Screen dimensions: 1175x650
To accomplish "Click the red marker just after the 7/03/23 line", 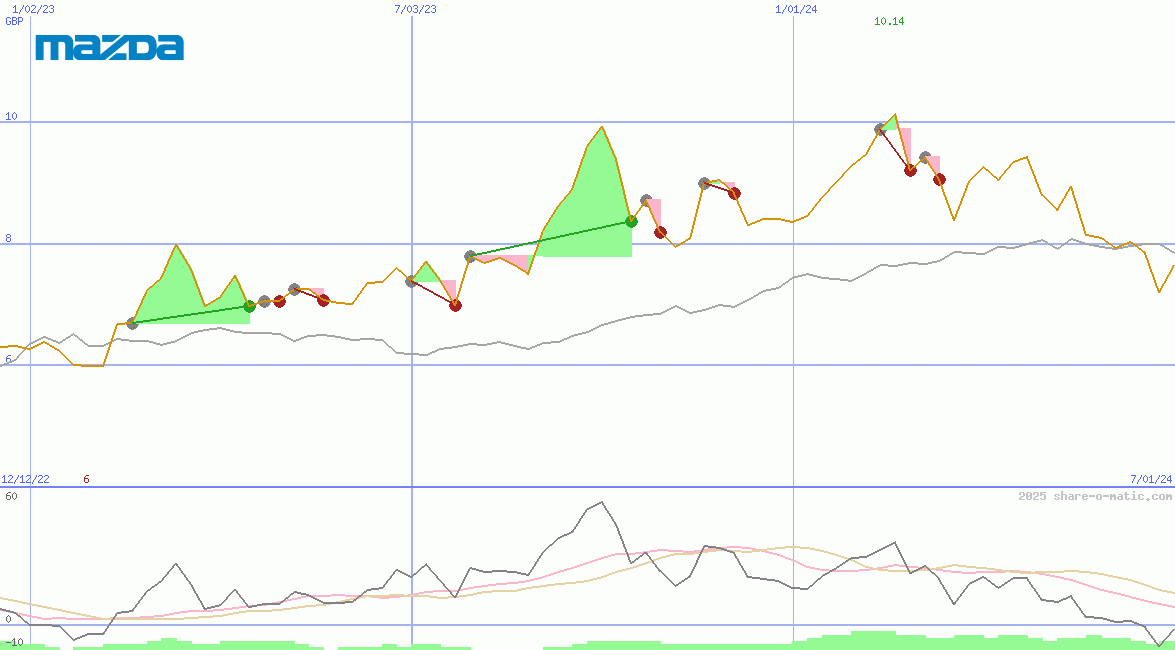I will point(455,305).
